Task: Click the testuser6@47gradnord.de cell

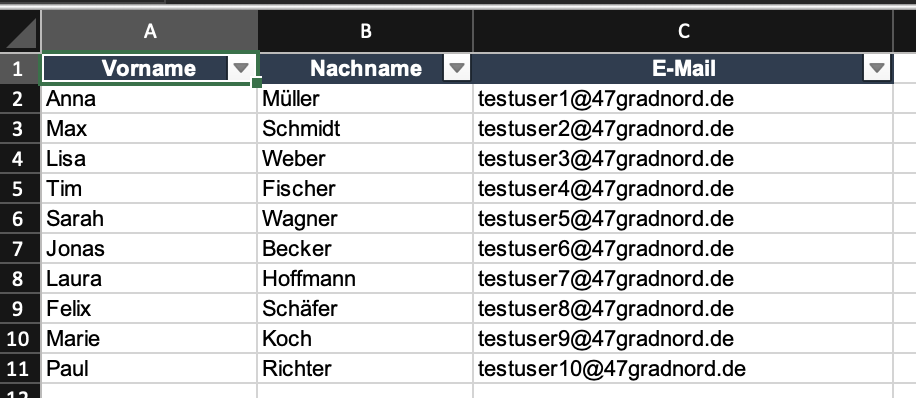Action: pyautogui.click(x=683, y=249)
